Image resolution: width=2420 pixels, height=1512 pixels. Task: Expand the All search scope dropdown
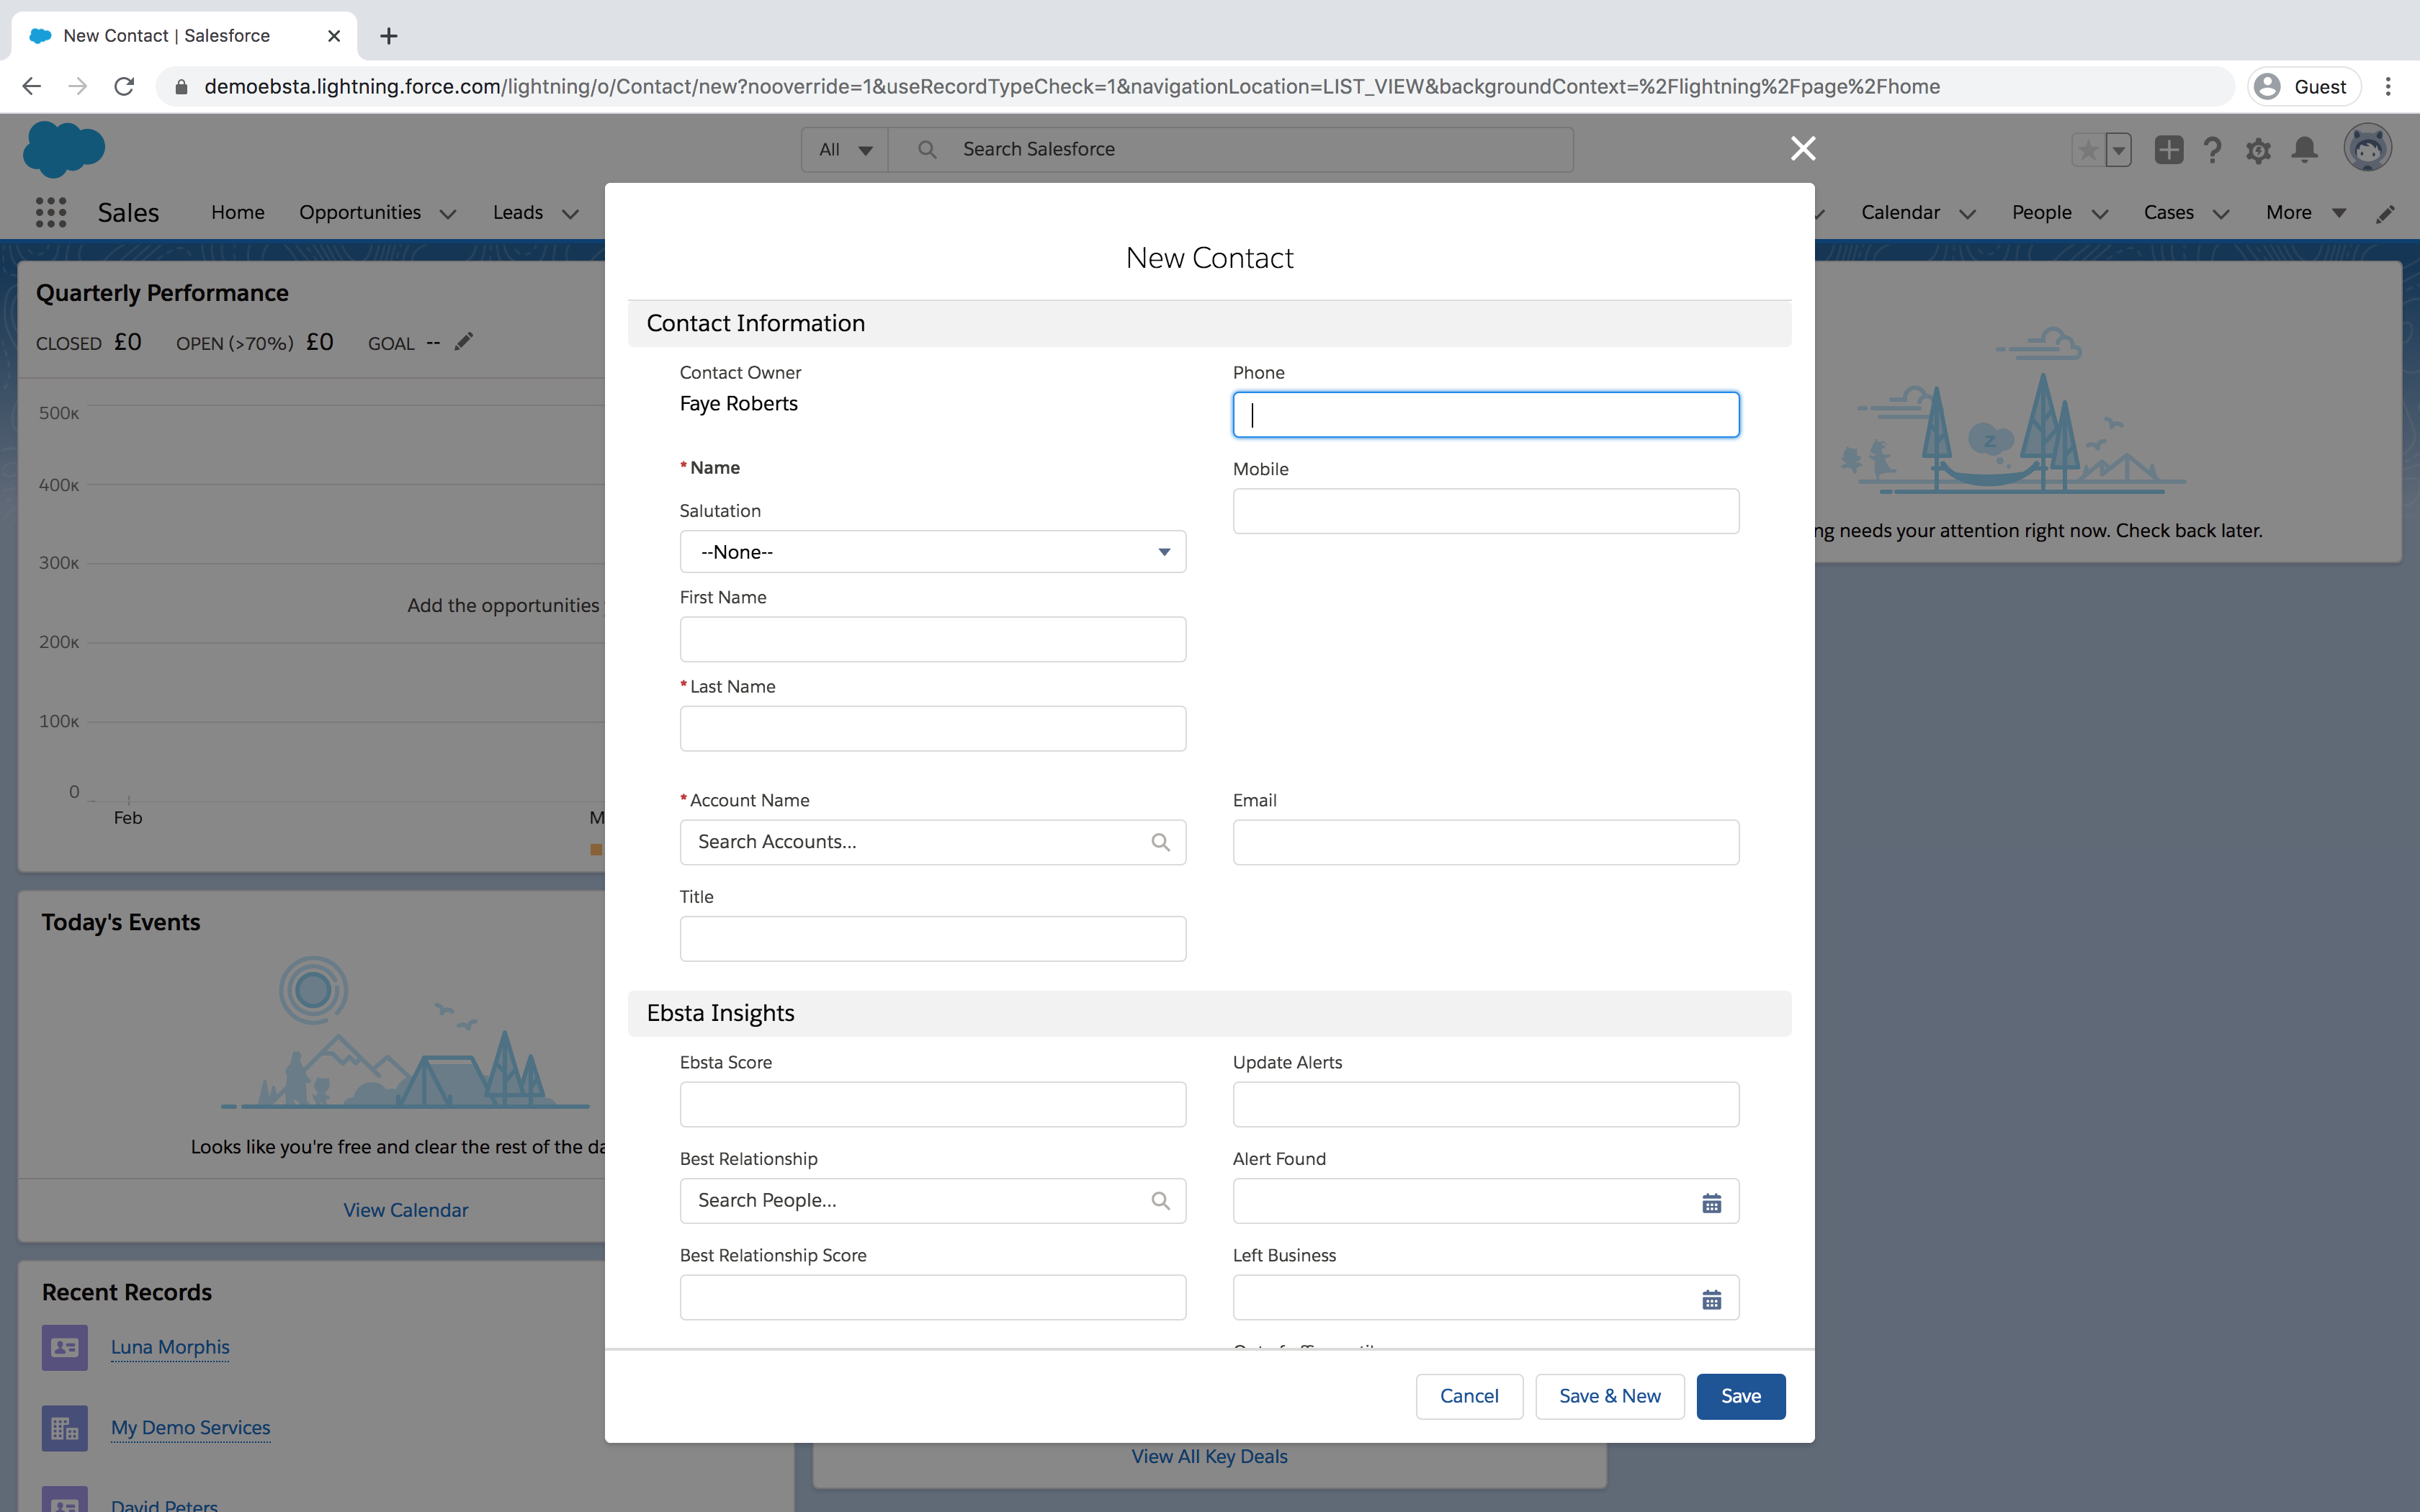pos(845,150)
